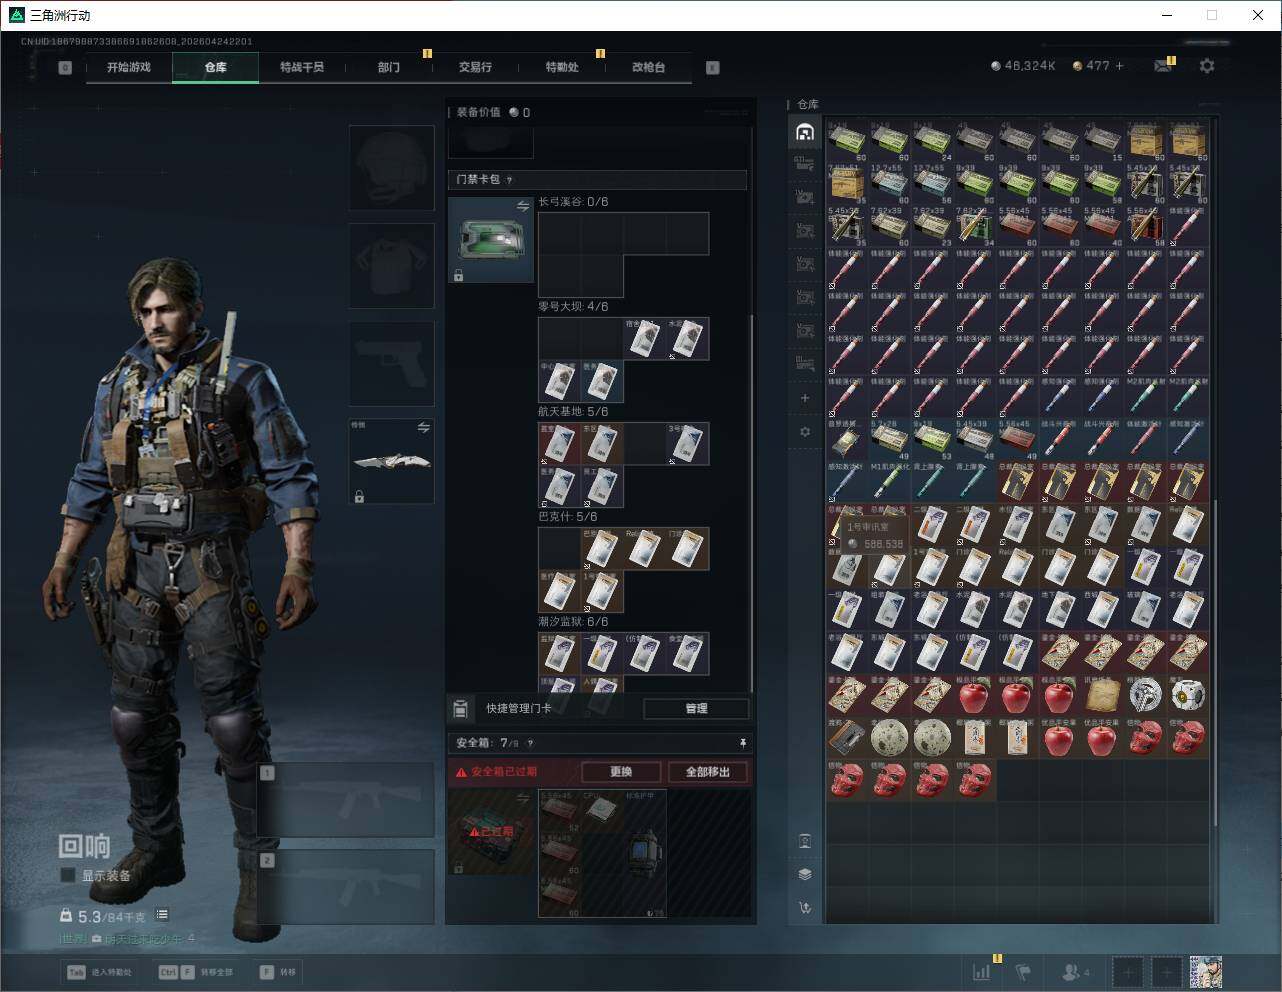
Task: Click the 全部移出 button
Action: coord(707,772)
